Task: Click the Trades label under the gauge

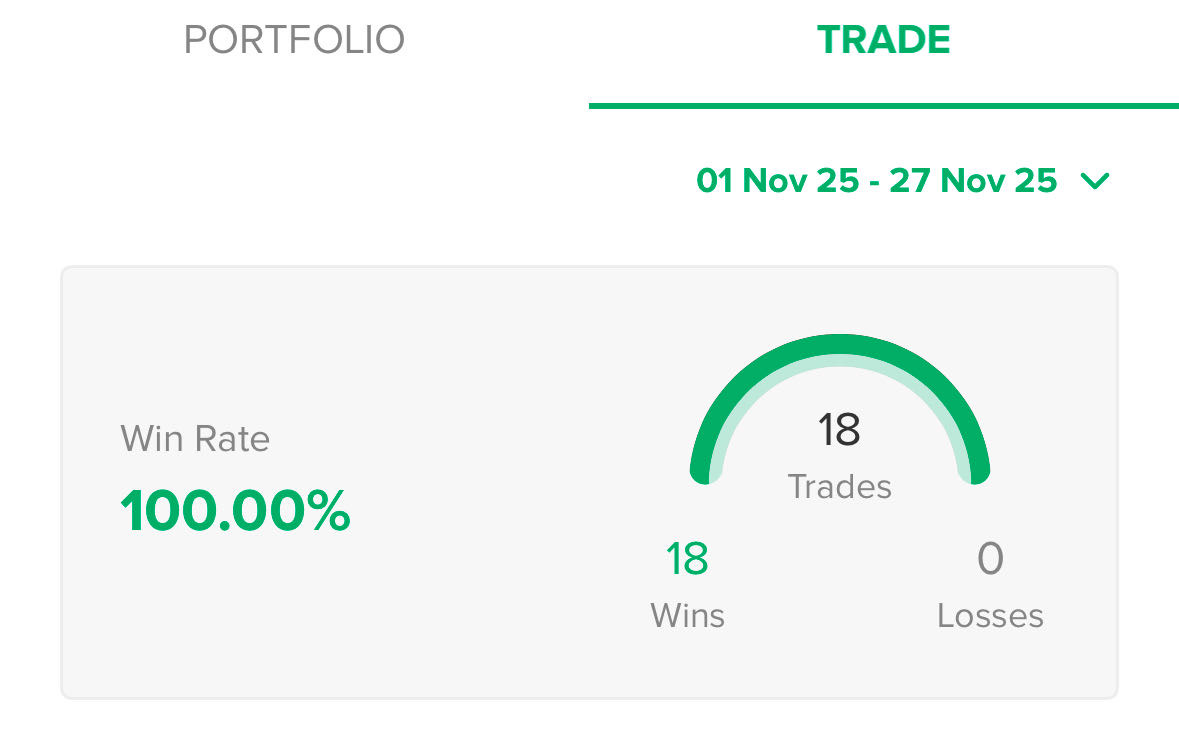Action: pyautogui.click(x=839, y=487)
